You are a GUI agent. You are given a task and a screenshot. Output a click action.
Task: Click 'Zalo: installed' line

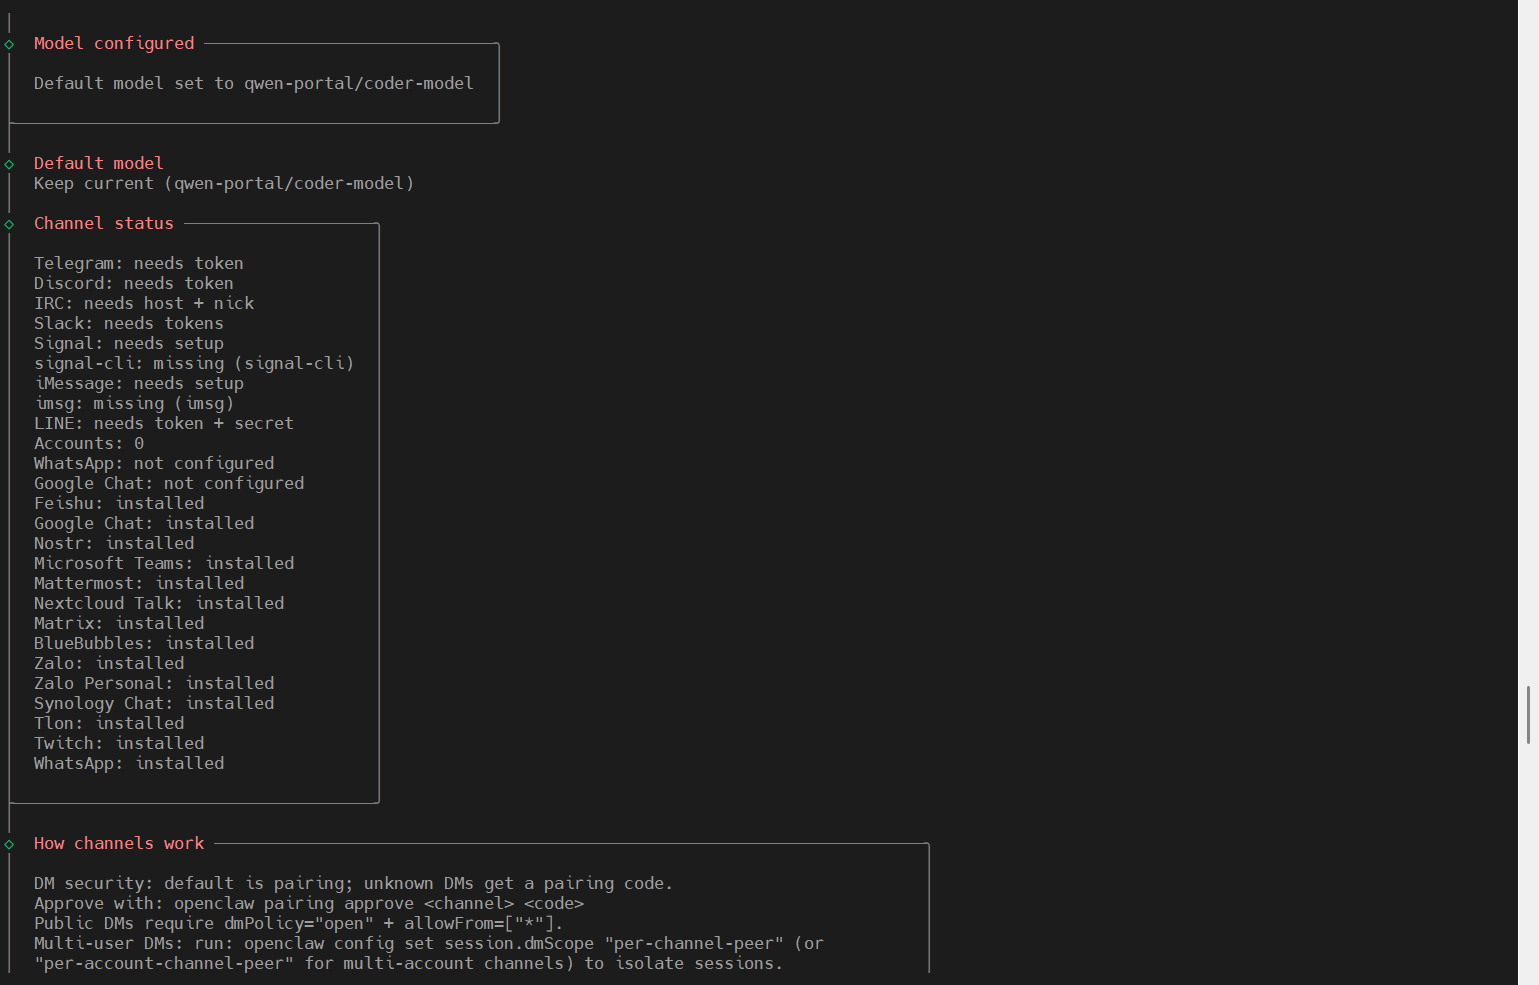point(109,663)
